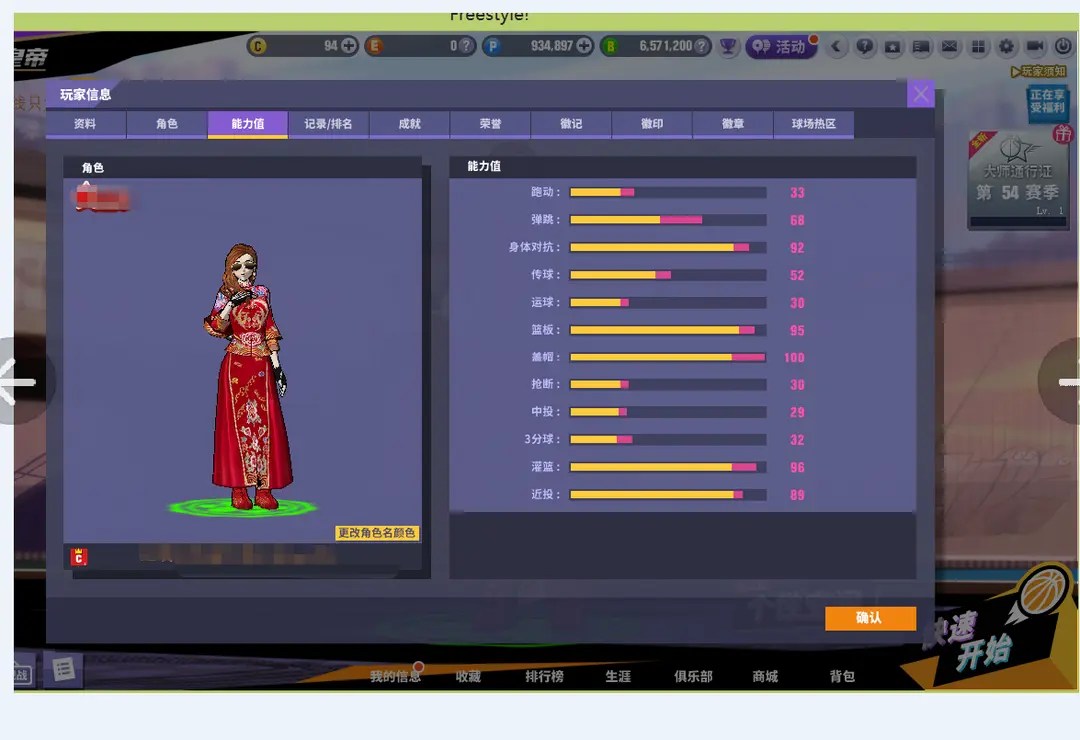The height and width of the screenshot is (740, 1080).
Task: Click the 近投 ability bar
Action: click(x=668, y=495)
